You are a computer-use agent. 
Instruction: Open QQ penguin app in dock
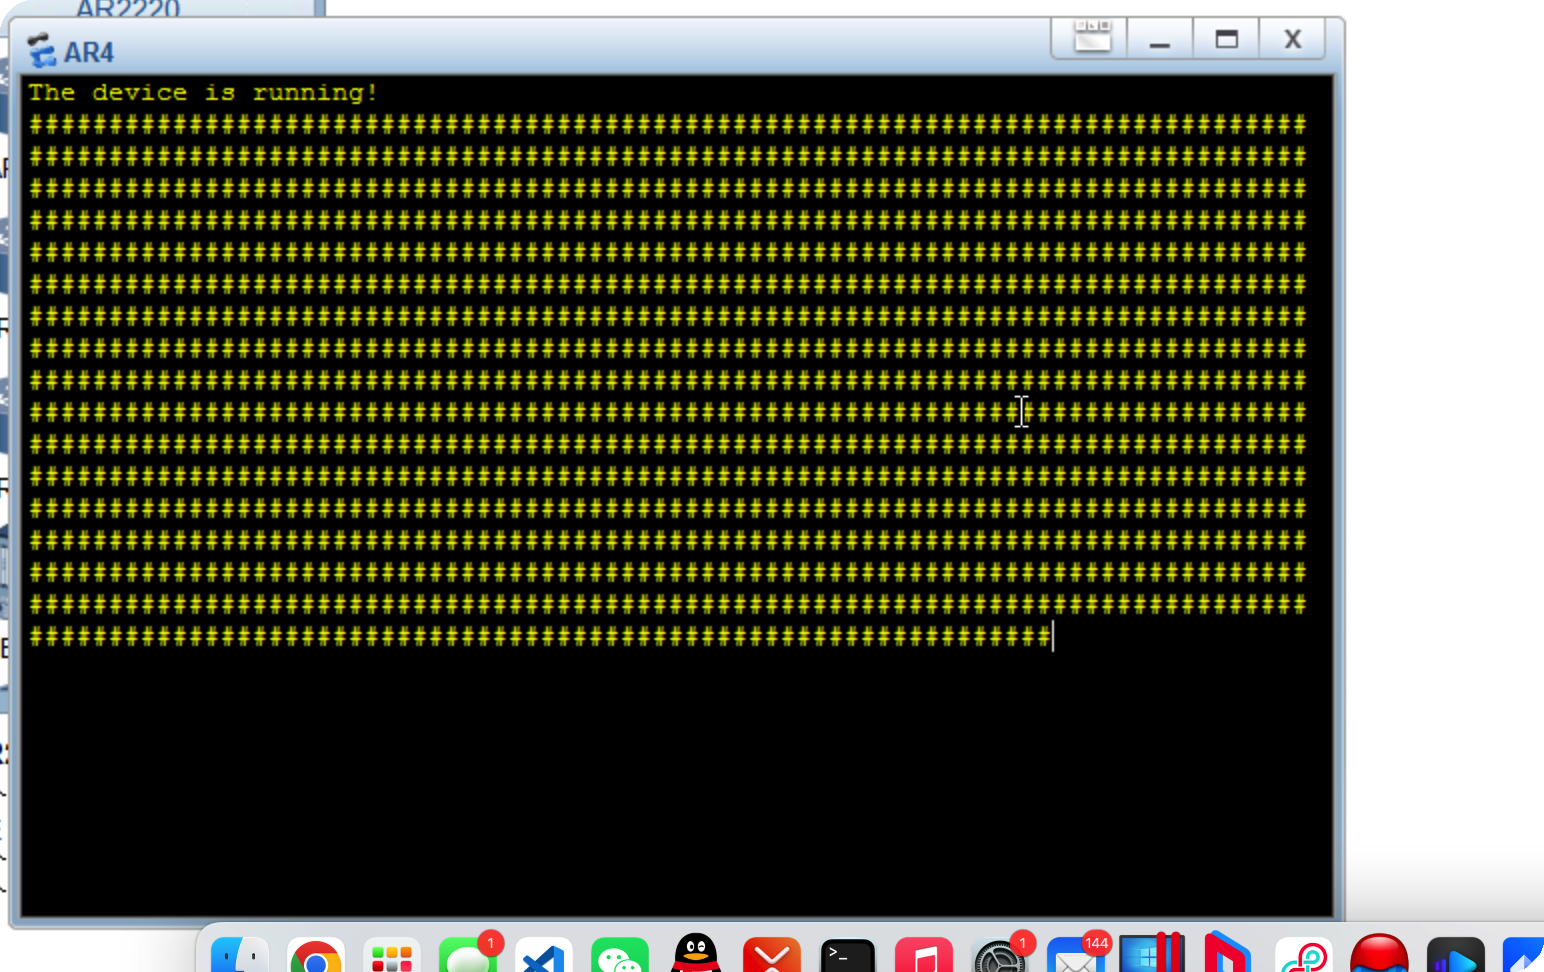pyautogui.click(x=696, y=954)
